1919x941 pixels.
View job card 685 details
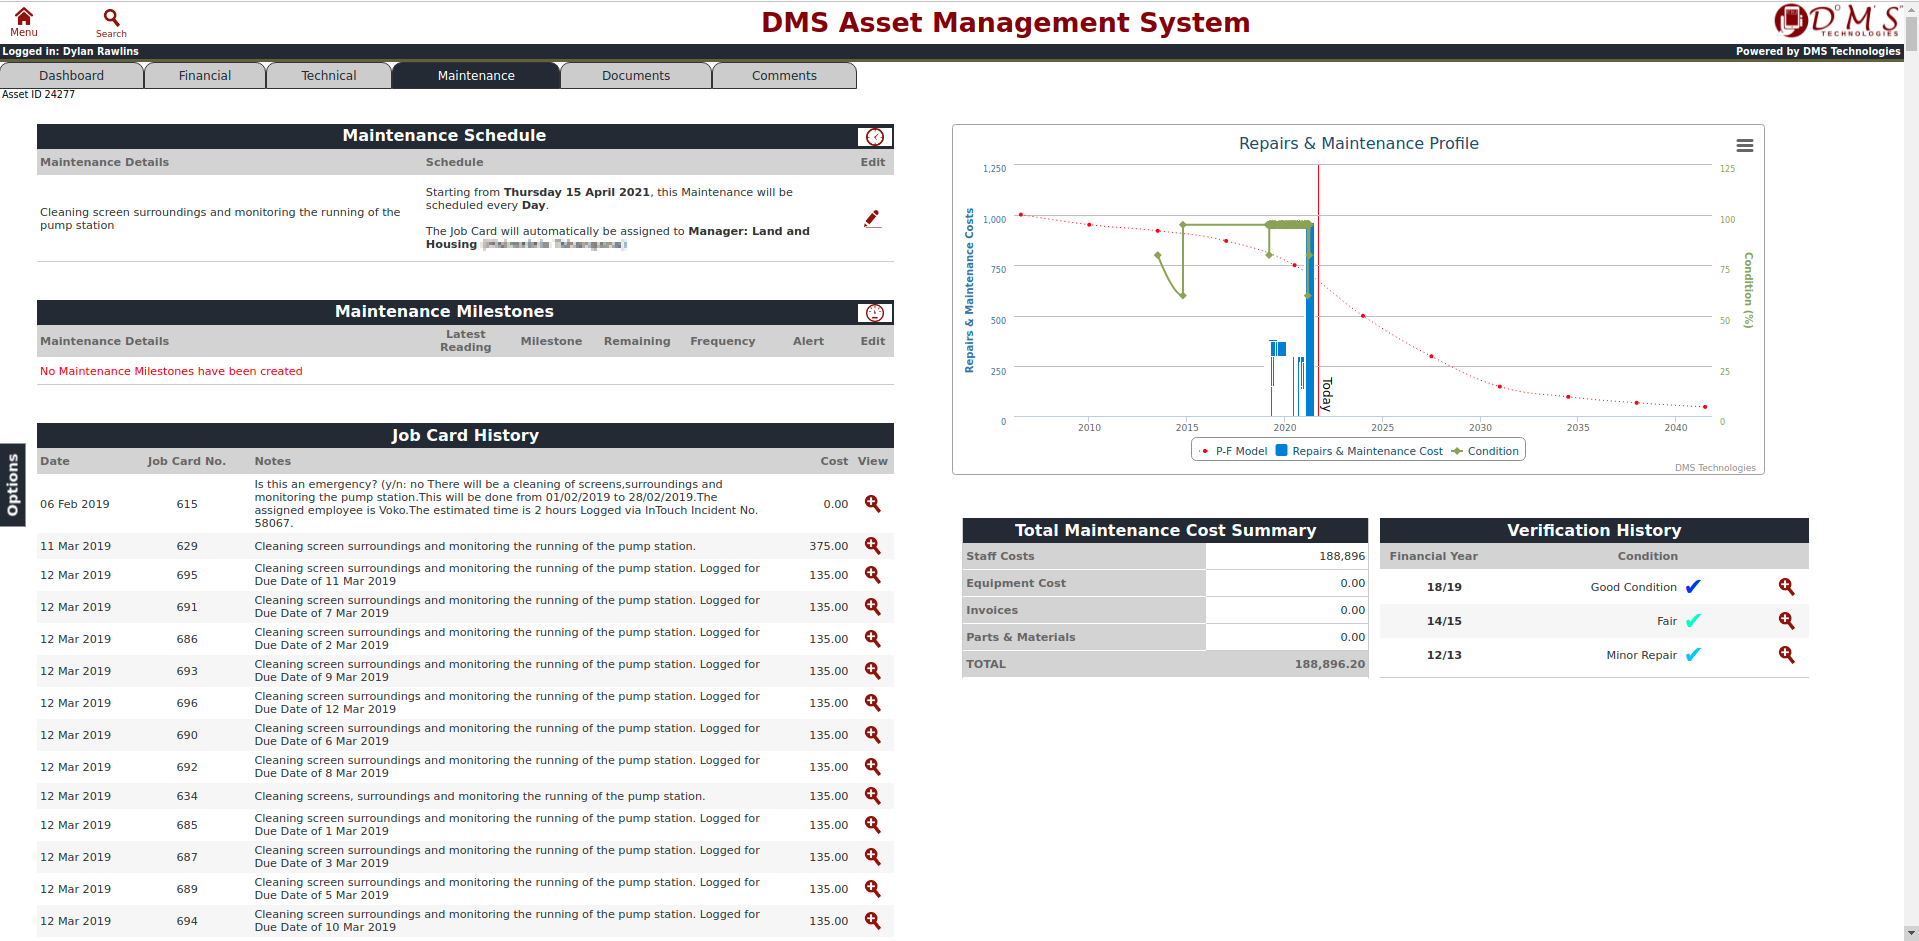click(873, 825)
